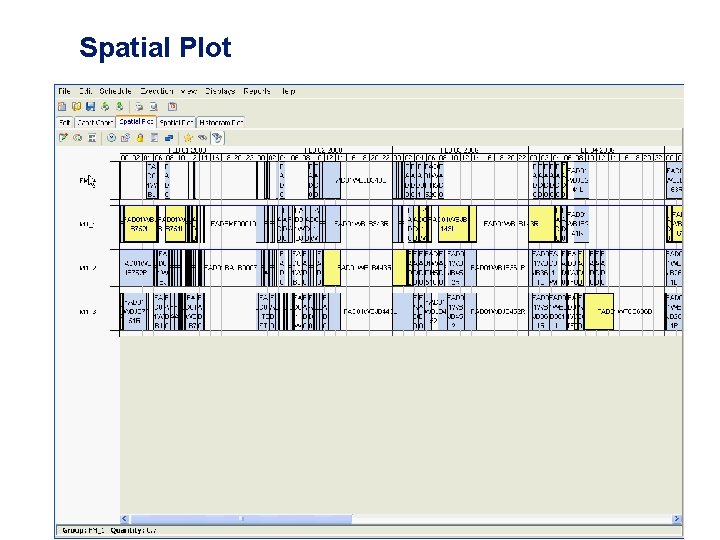Click the horizontal scrollbar thumb
The width and height of the screenshot is (720, 540).
click(241, 518)
